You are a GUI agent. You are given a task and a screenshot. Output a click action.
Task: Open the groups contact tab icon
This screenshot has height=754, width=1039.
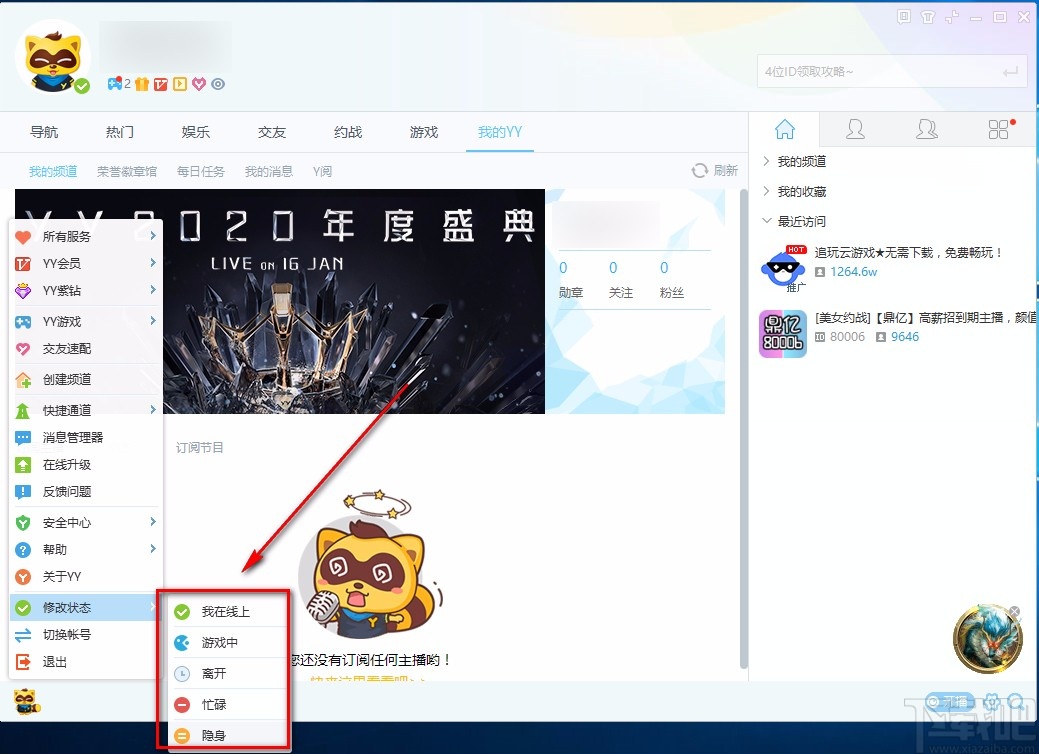click(x=926, y=129)
